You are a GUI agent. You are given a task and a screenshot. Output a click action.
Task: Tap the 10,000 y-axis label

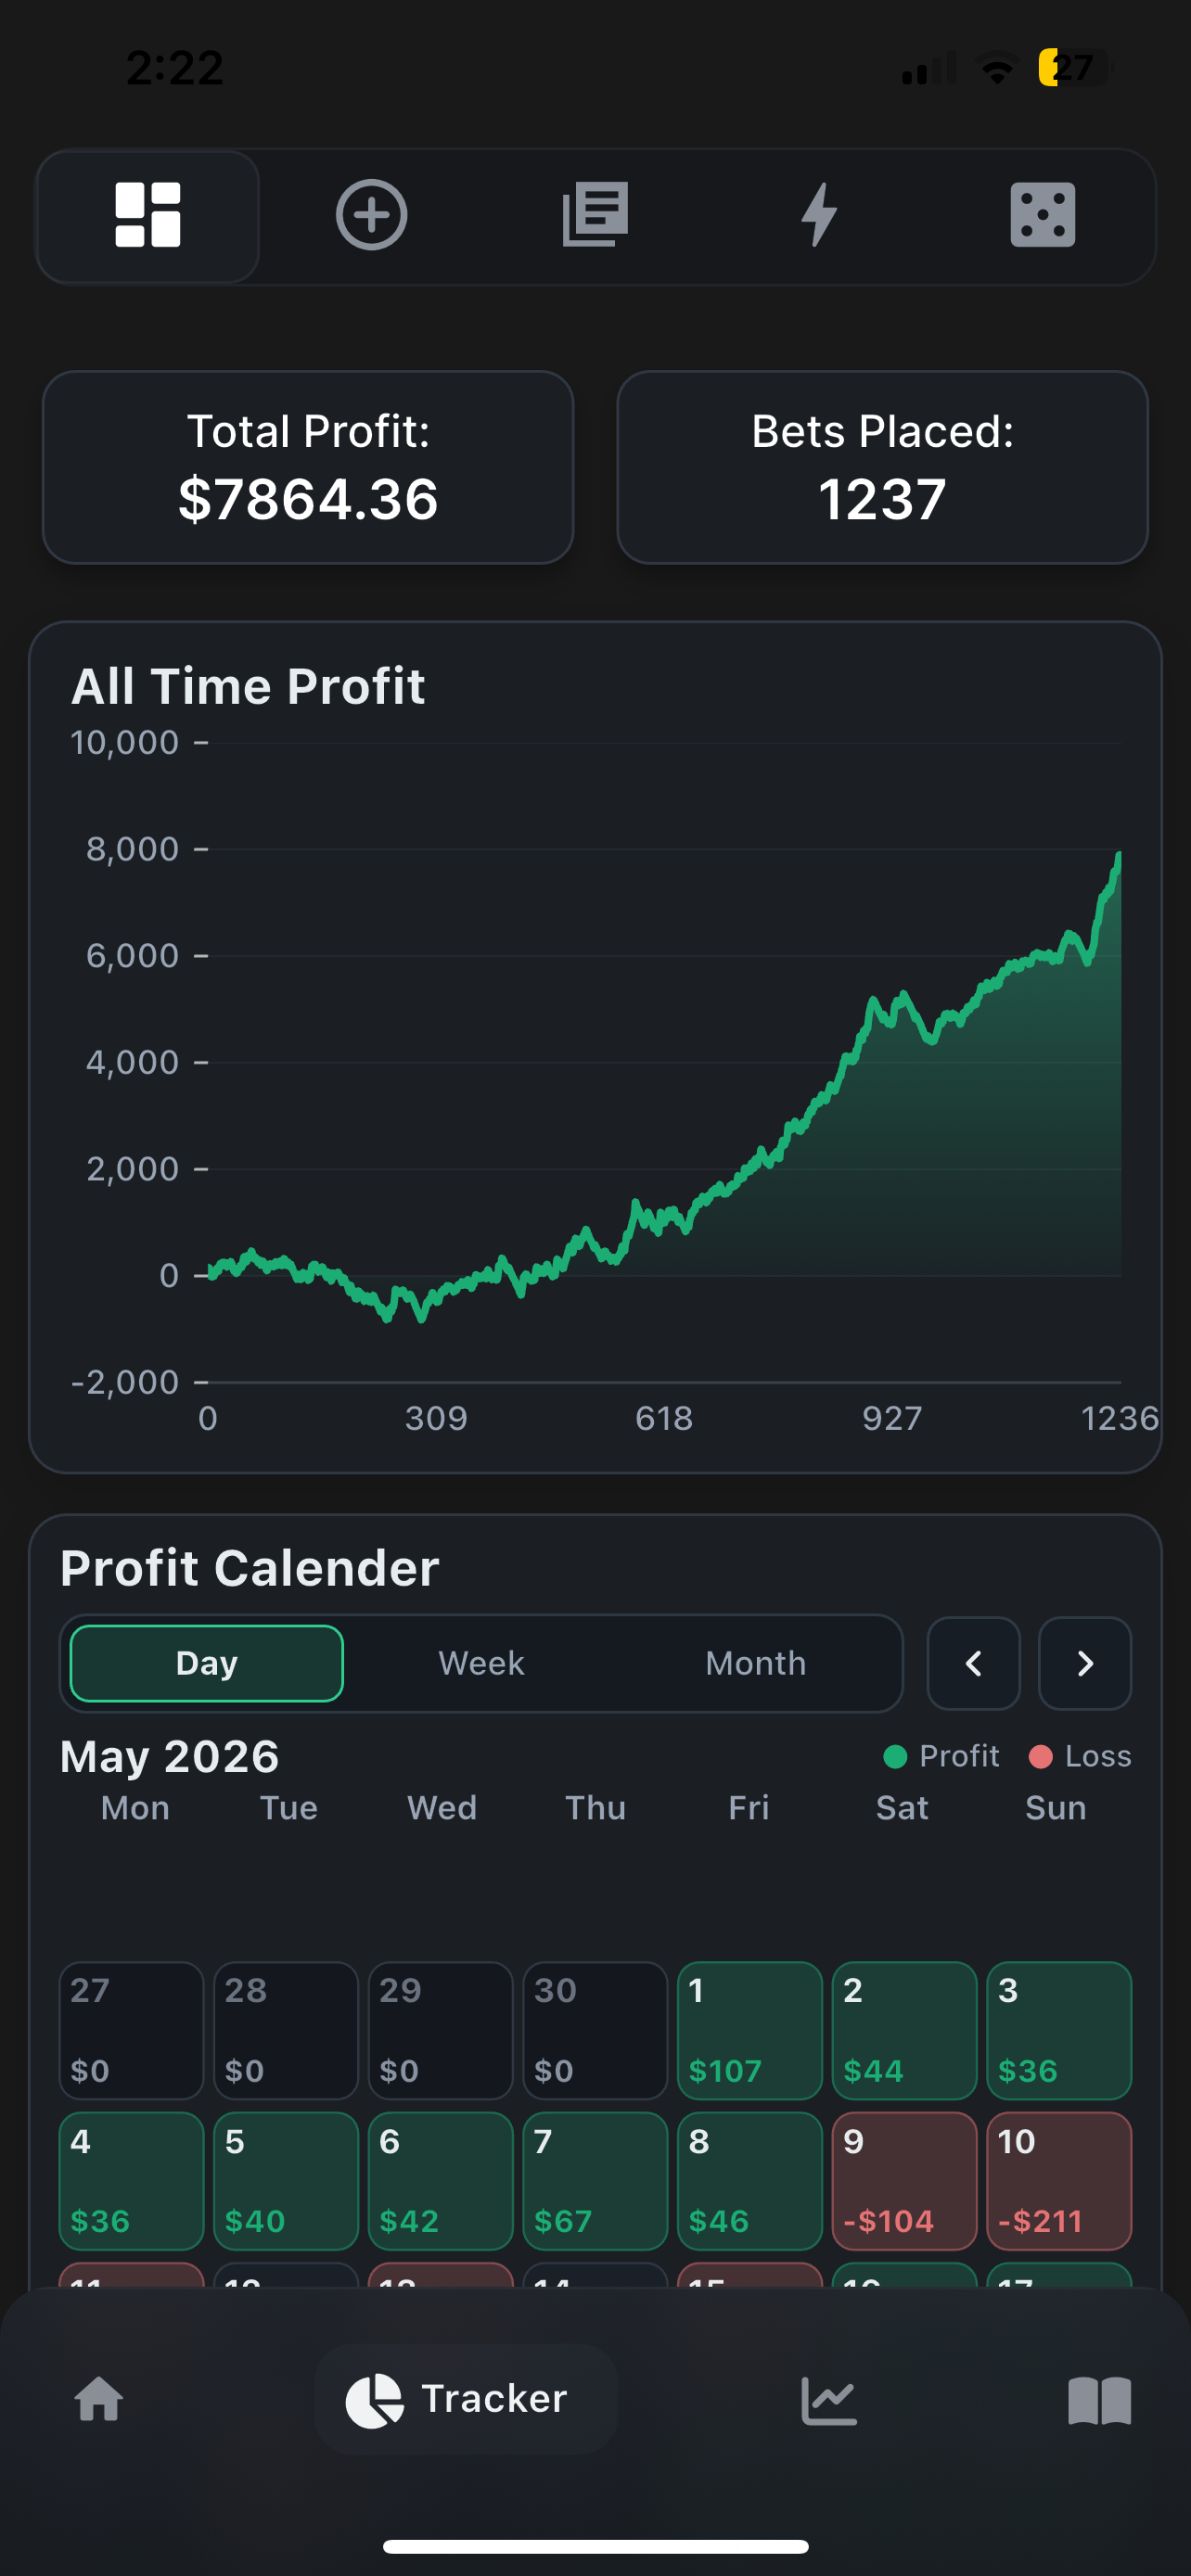coord(125,742)
